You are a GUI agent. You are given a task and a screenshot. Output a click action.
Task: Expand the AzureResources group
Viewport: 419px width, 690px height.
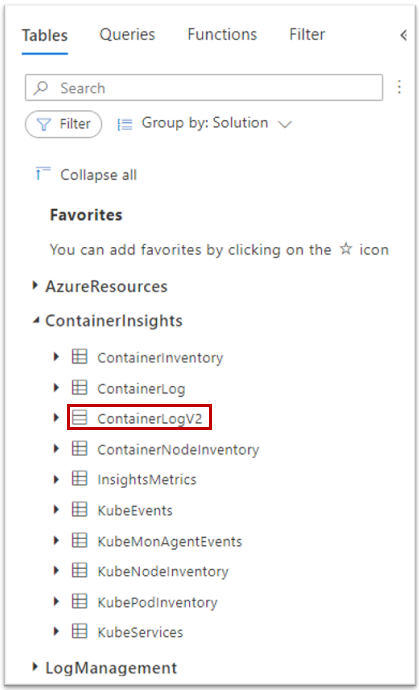pyautogui.click(x=35, y=286)
